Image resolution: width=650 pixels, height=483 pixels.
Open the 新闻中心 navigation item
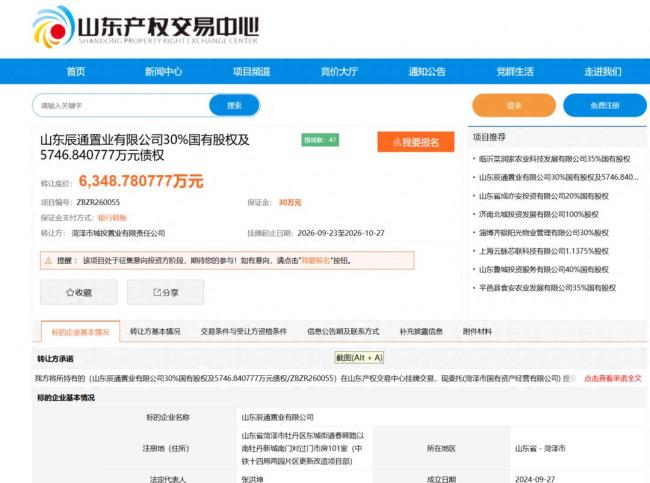[x=163, y=72]
